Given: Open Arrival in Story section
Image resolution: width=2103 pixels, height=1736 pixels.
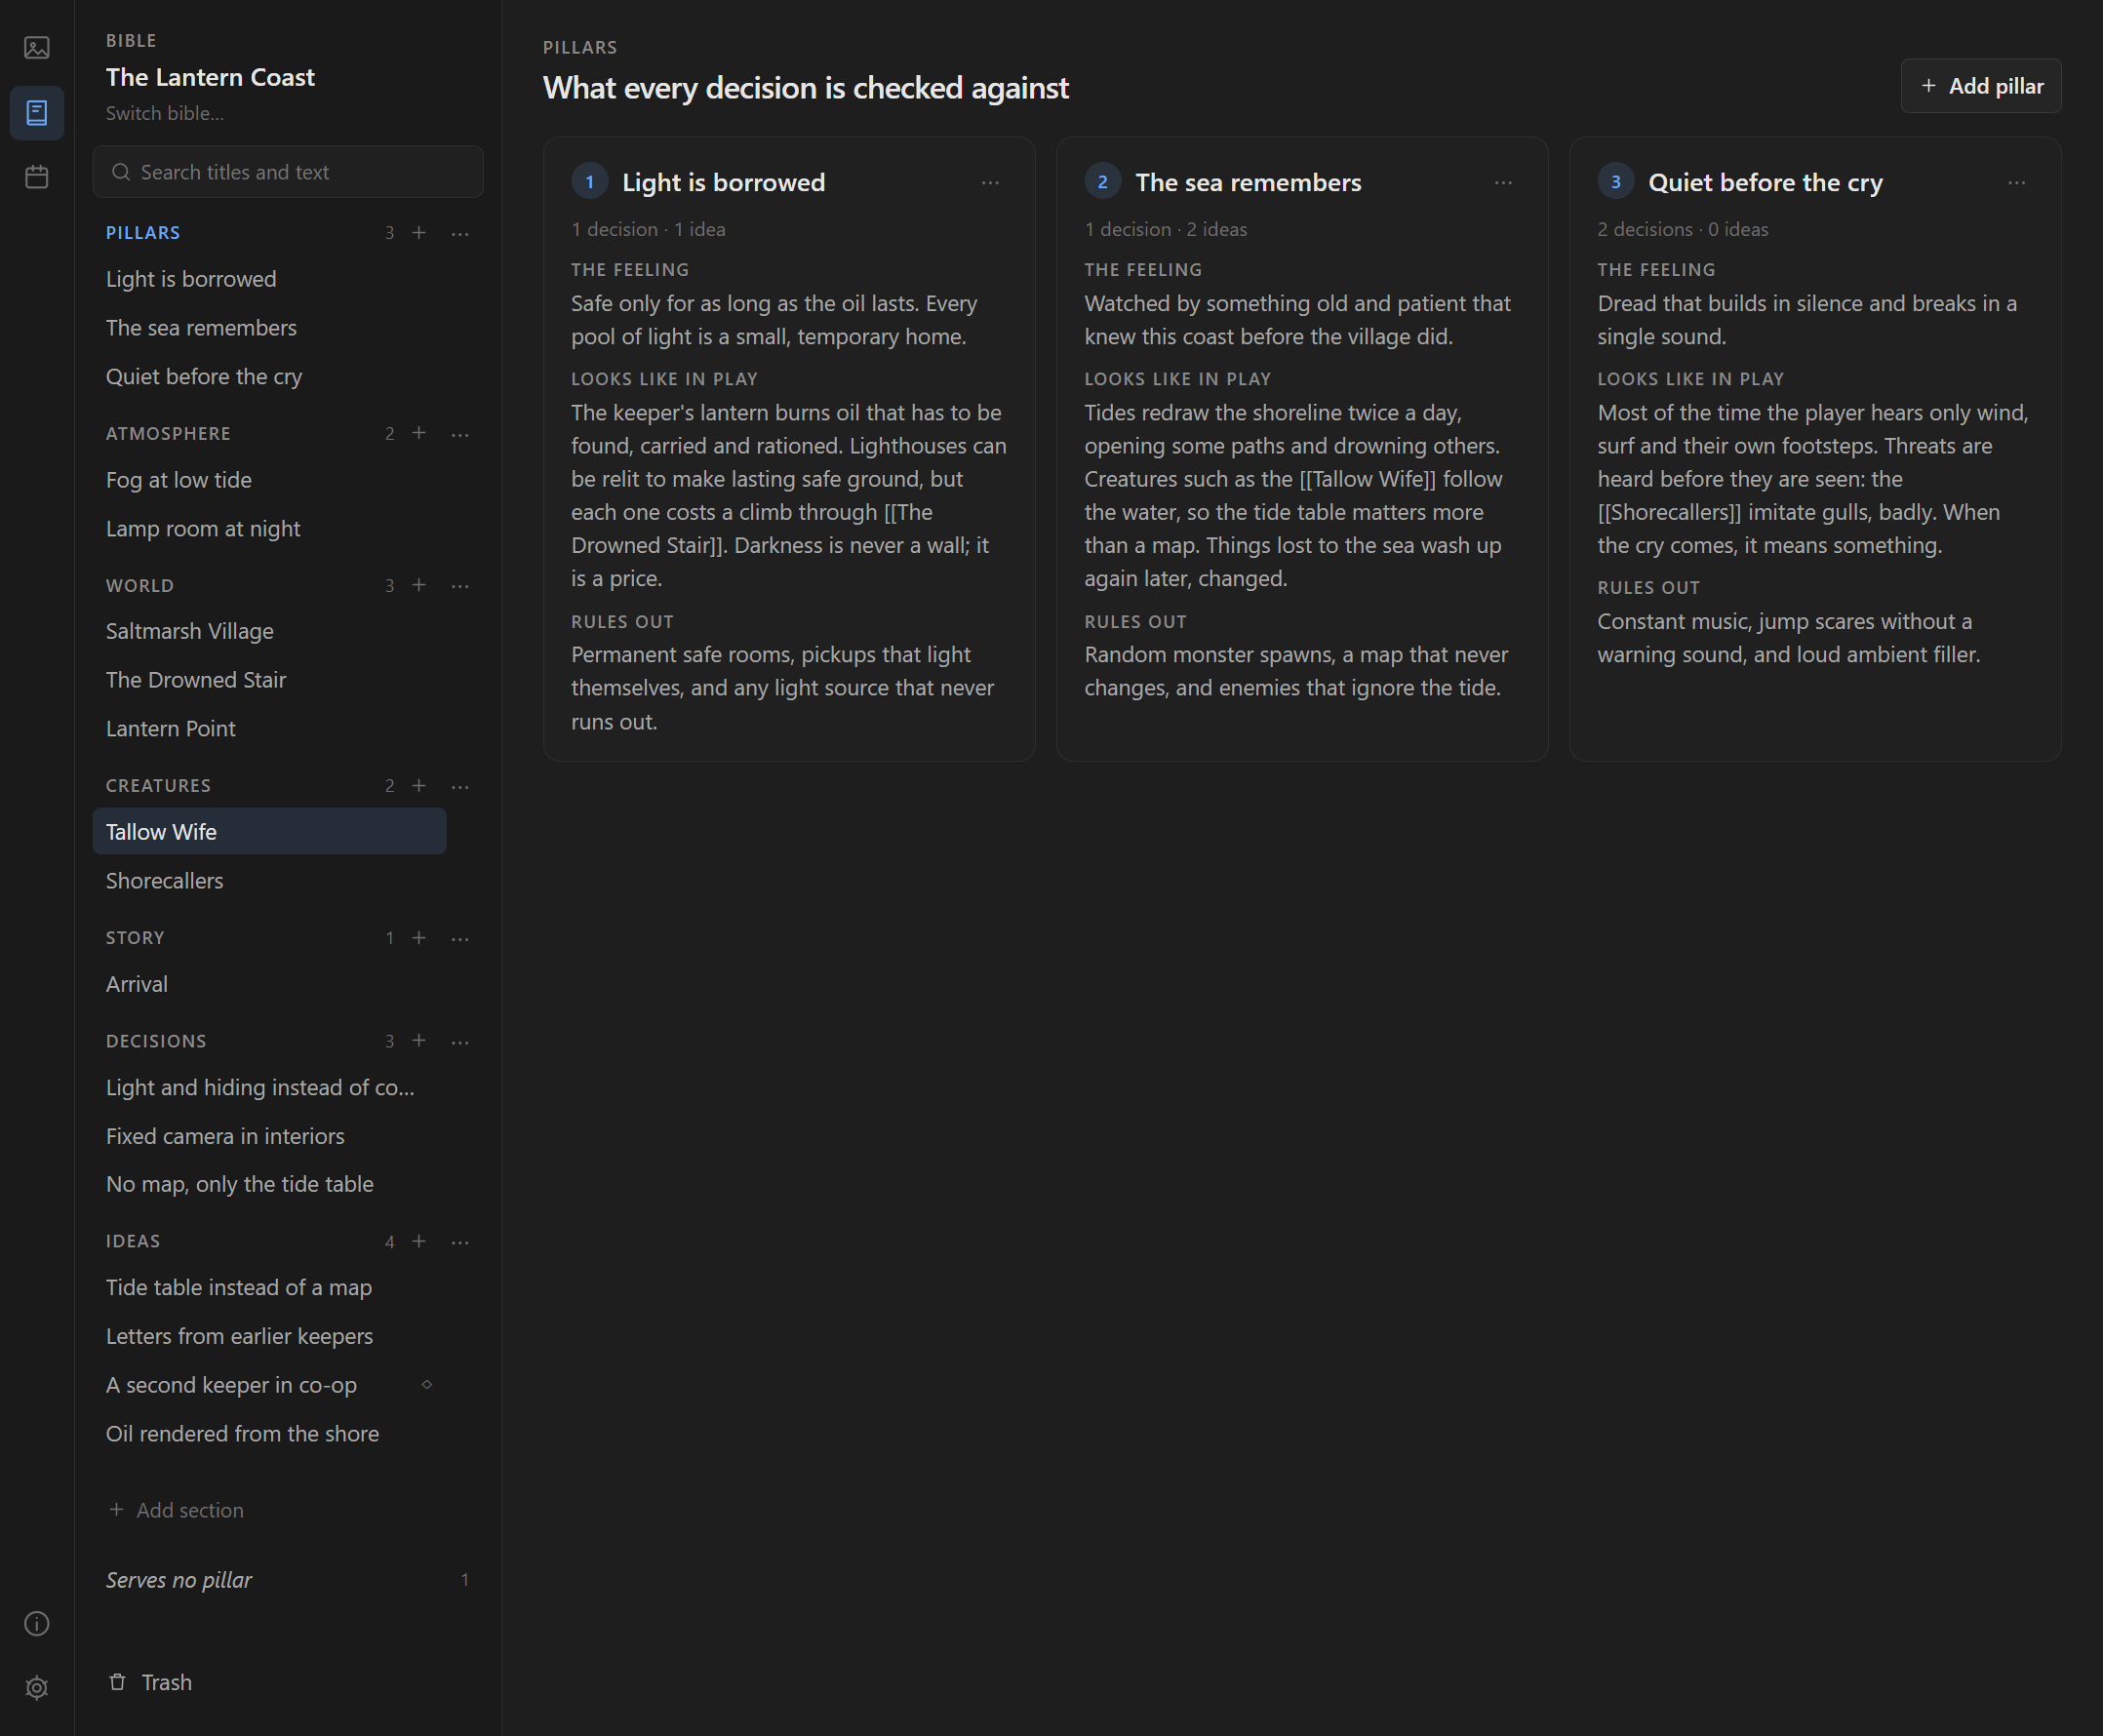Looking at the screenshot, I should pyautogui.click(x=269, y=984).
